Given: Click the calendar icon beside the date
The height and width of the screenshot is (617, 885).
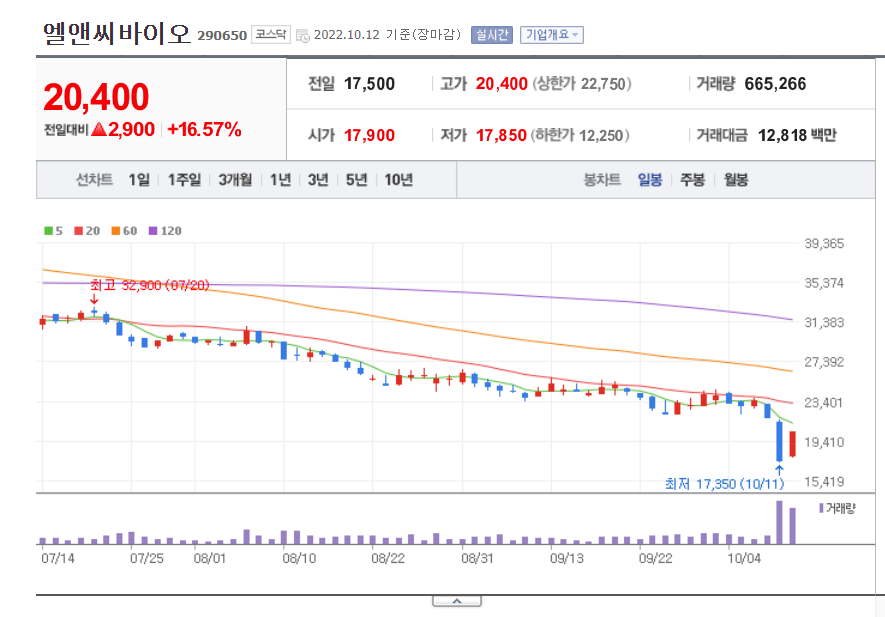Looking at the screenshot, I should tap(303, 36).
